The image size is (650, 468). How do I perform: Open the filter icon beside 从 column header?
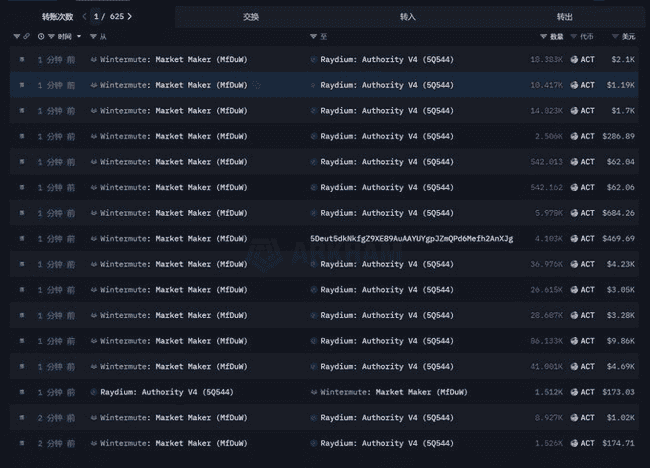point(93,37)
